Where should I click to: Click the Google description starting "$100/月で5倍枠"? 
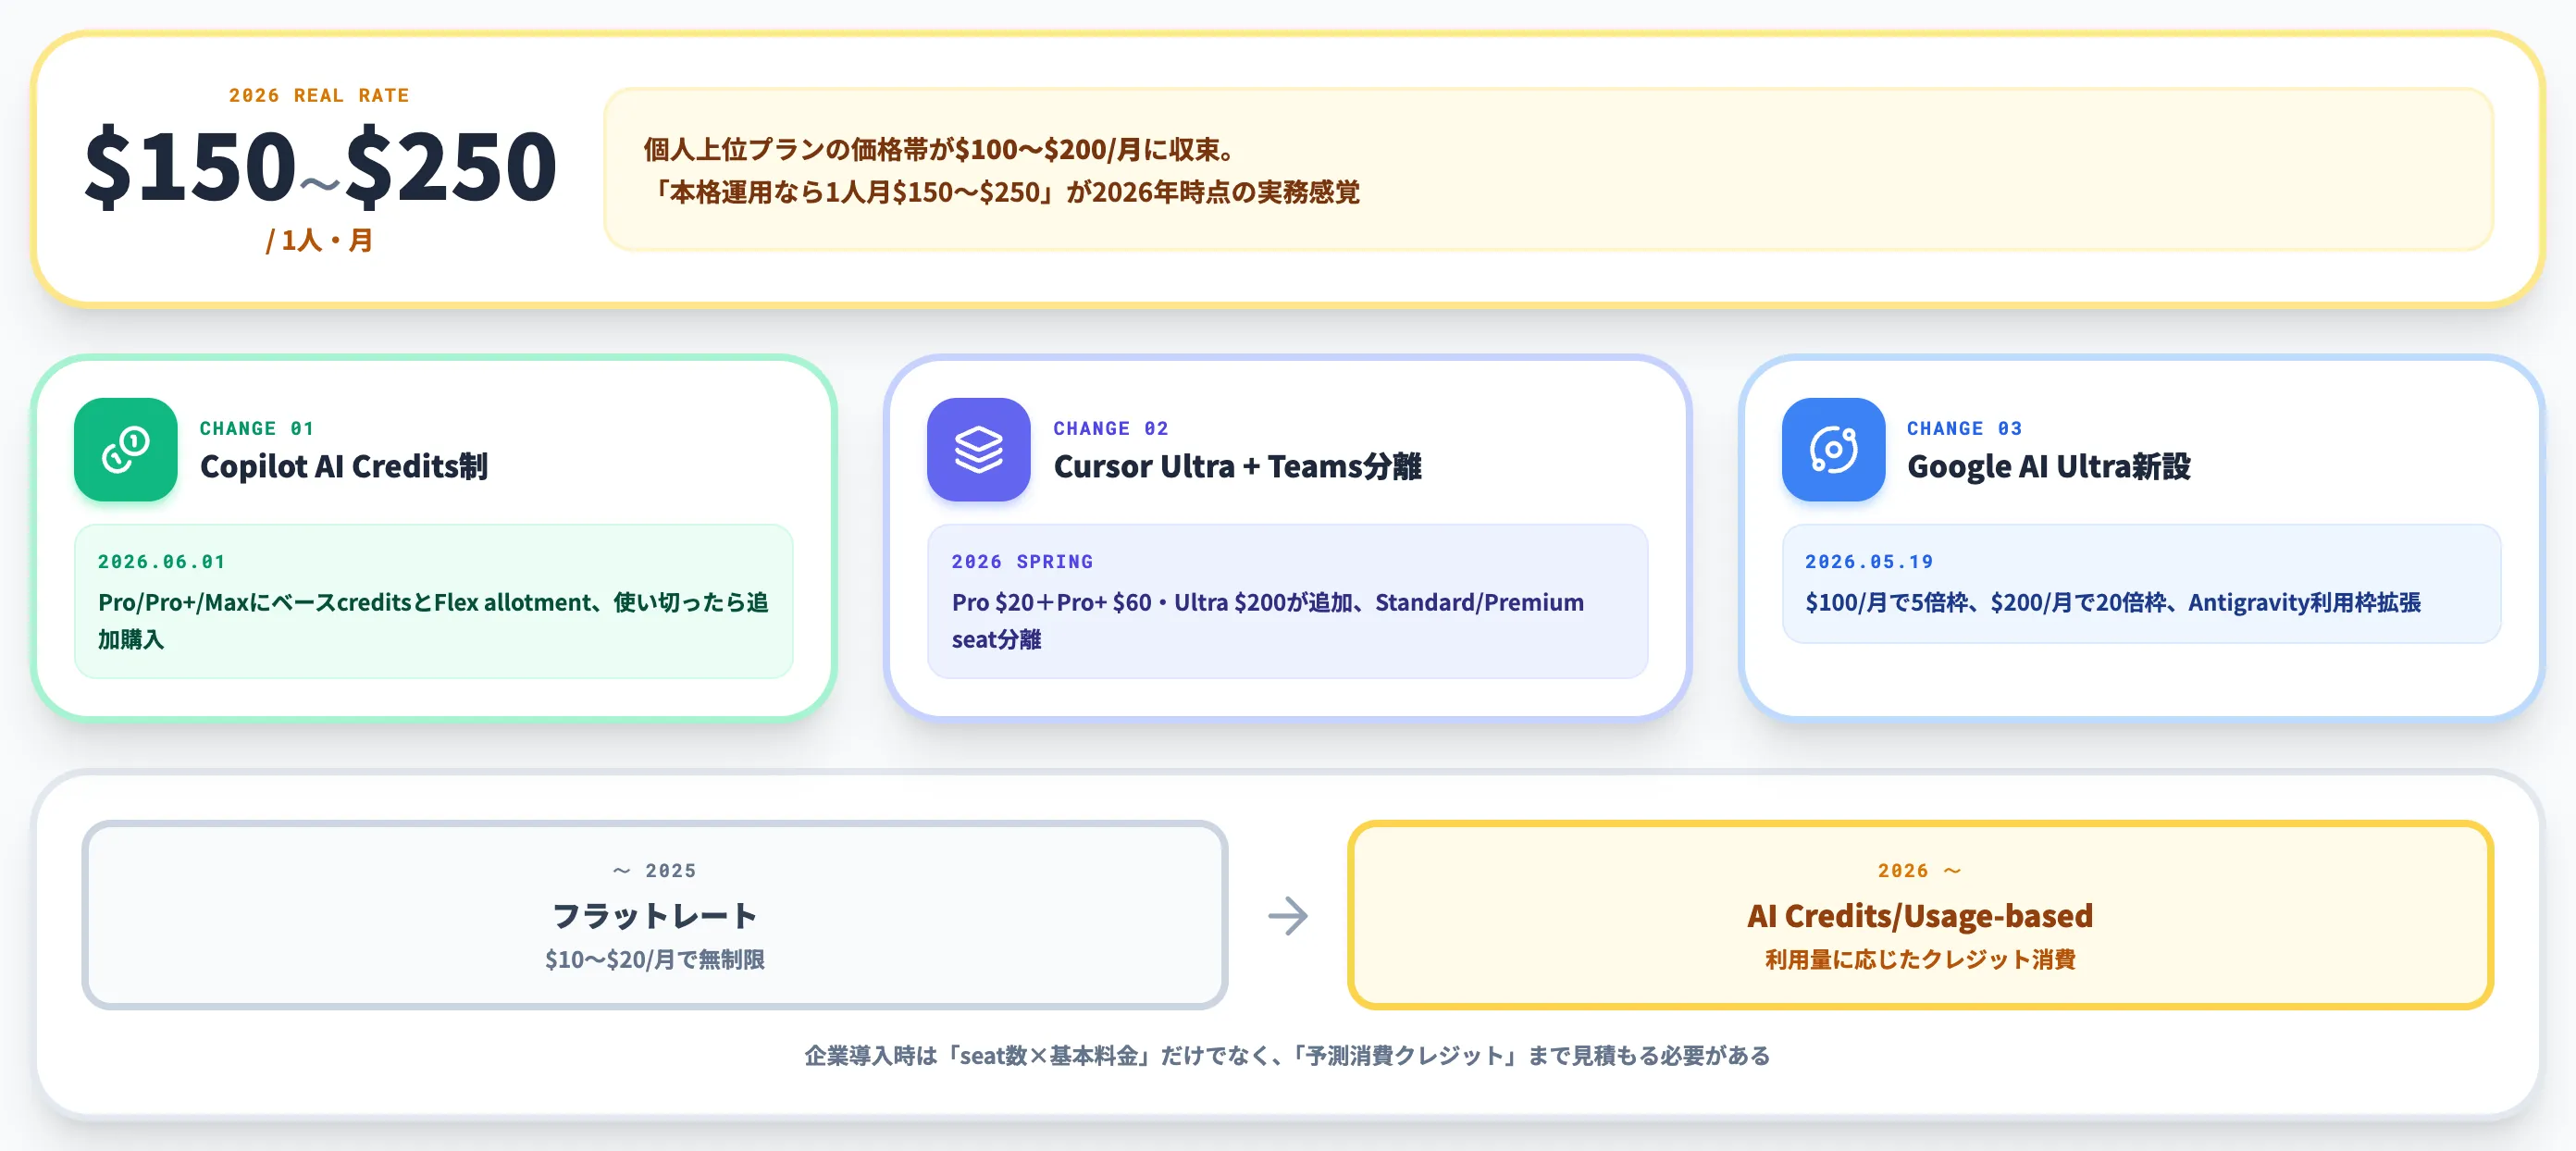pyautogui.click(x=2113, y=603)
